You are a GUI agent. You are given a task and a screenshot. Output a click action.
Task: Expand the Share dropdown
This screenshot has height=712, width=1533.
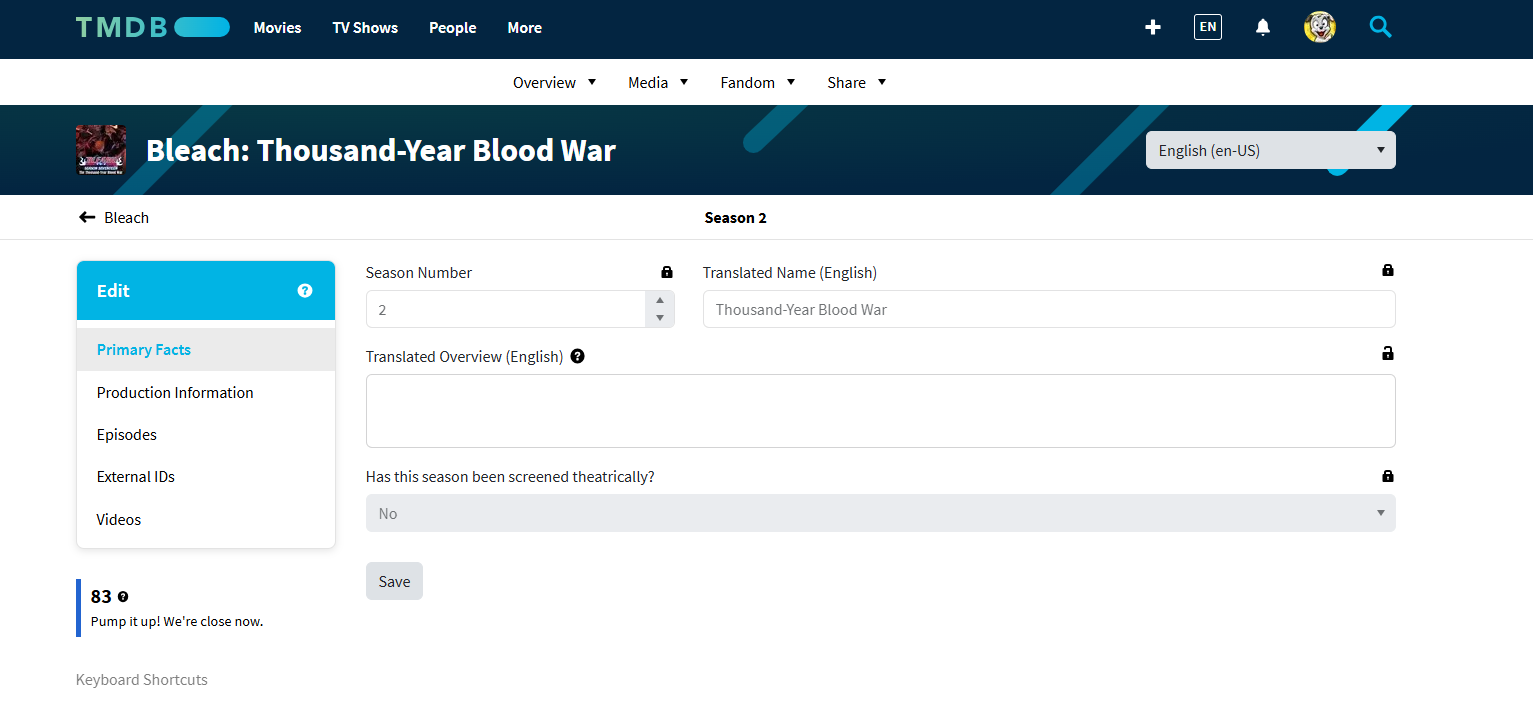coord(857,82)
